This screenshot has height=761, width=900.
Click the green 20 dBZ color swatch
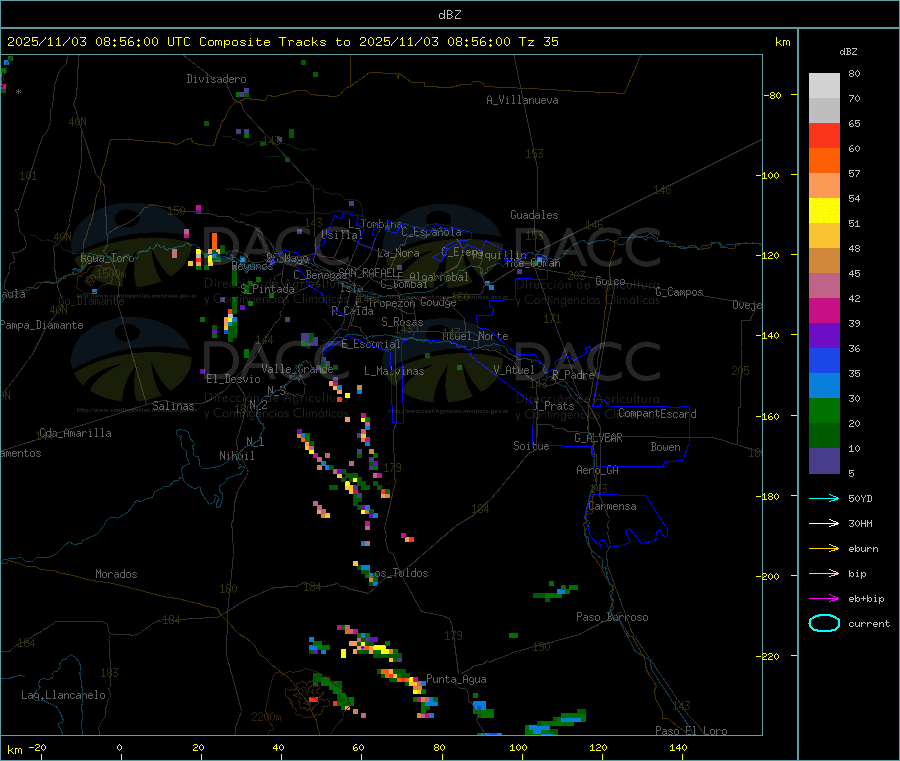pyautogui.click(x=824, y=410)
